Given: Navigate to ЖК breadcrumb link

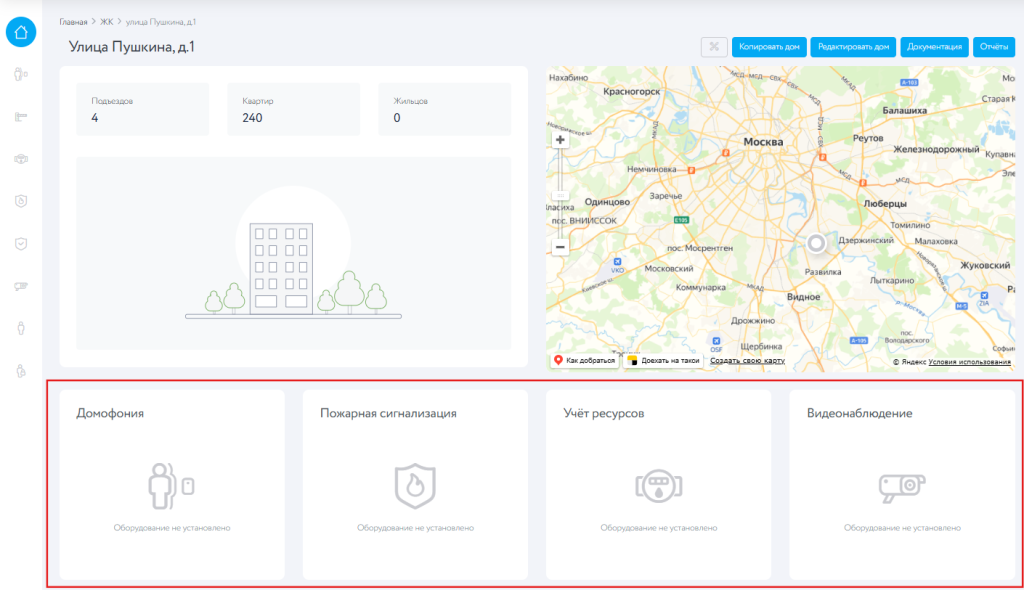Looking at the screenshot, I should [x=106, y=20].
